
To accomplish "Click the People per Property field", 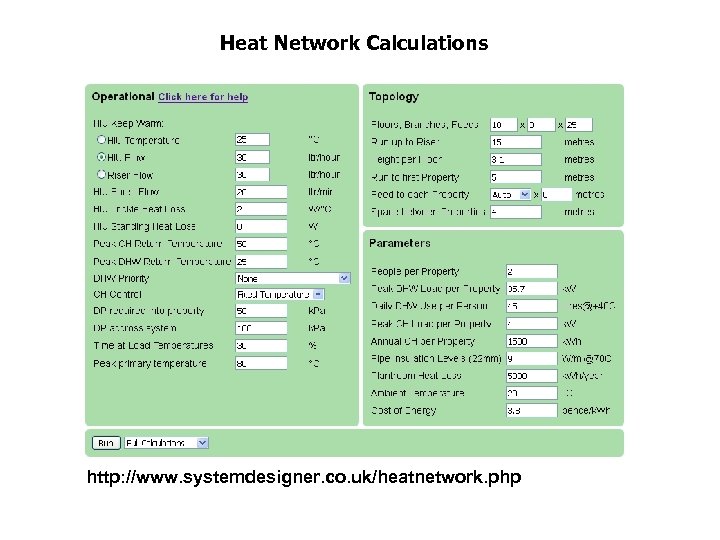I will (532, 271).
